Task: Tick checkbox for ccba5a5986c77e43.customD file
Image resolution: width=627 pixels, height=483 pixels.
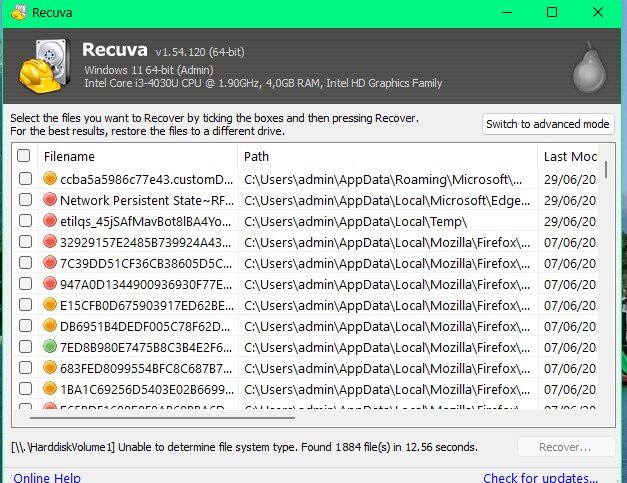Action: click(x=26, y=178)
